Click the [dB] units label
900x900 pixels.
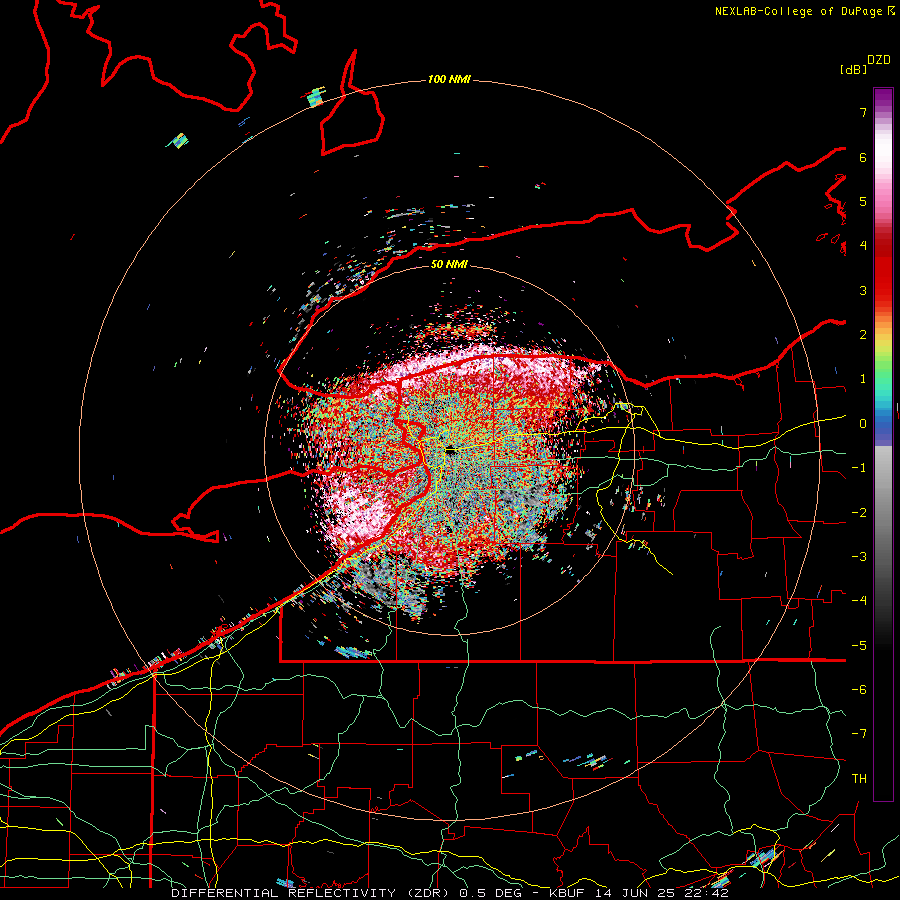pos(854,69)
